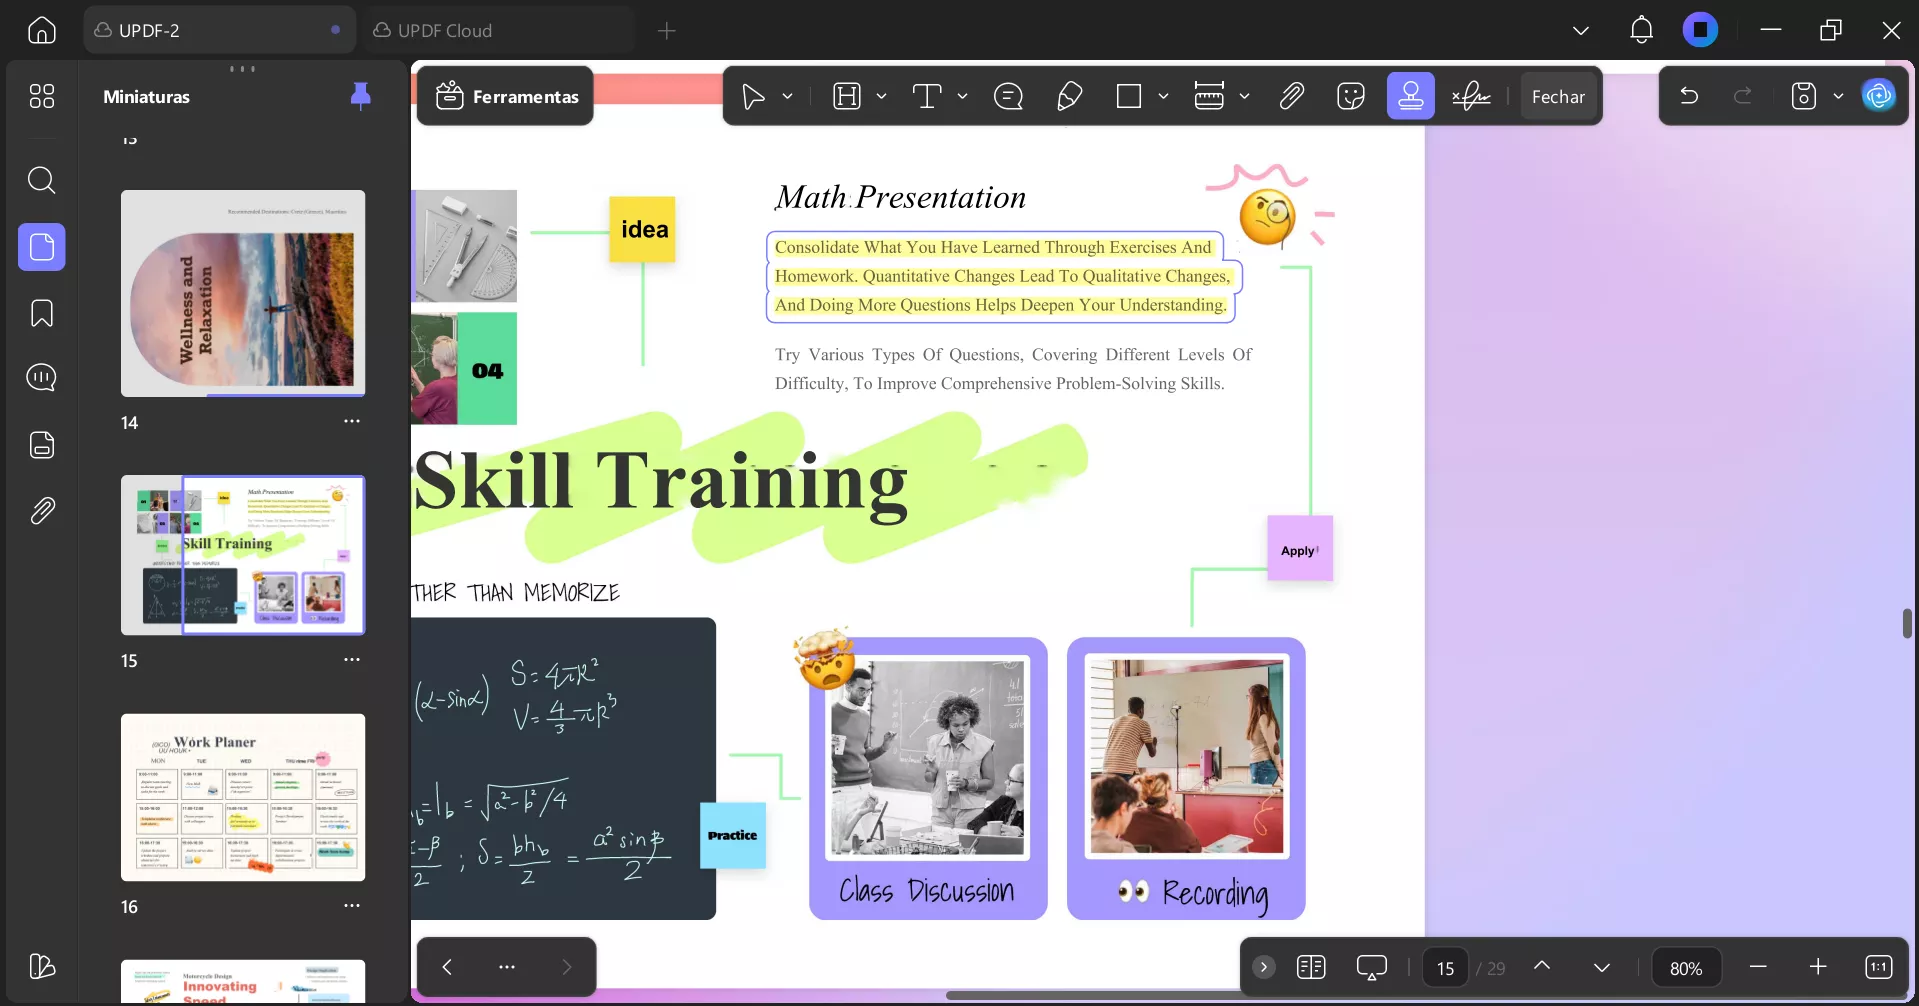Go to the previous page

(1542, 967)
